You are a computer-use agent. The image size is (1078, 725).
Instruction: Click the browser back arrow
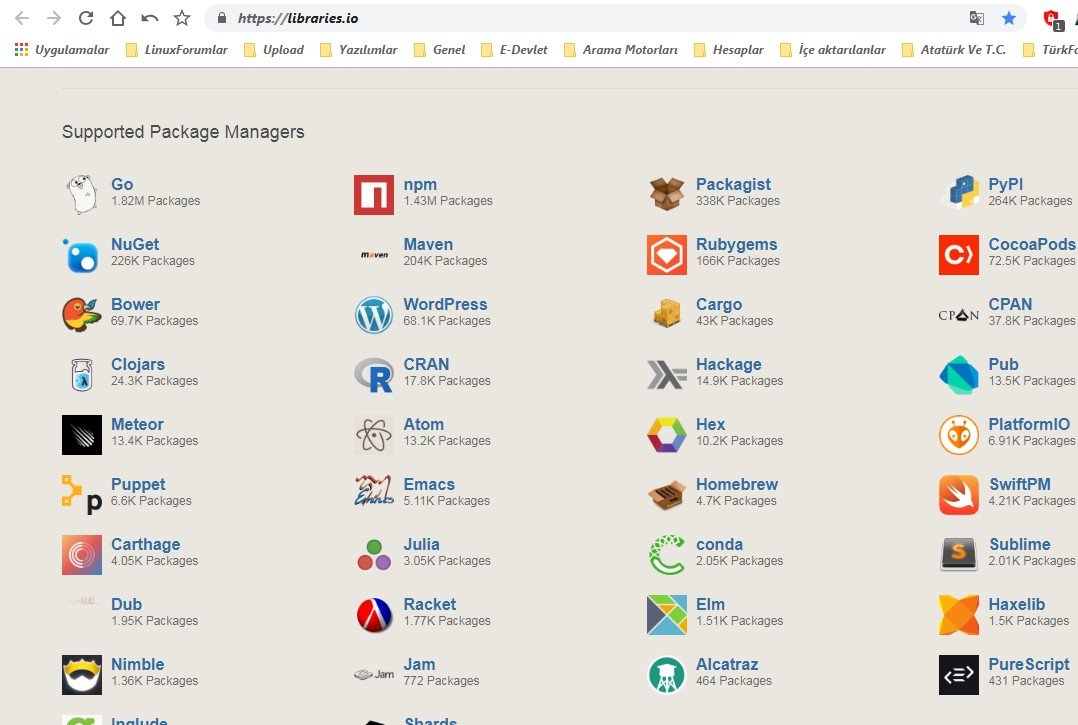point(22,18)
